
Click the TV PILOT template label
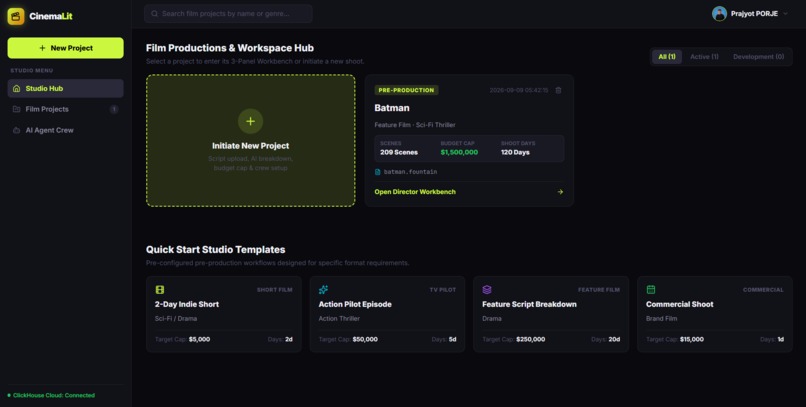tap(443, 290)
